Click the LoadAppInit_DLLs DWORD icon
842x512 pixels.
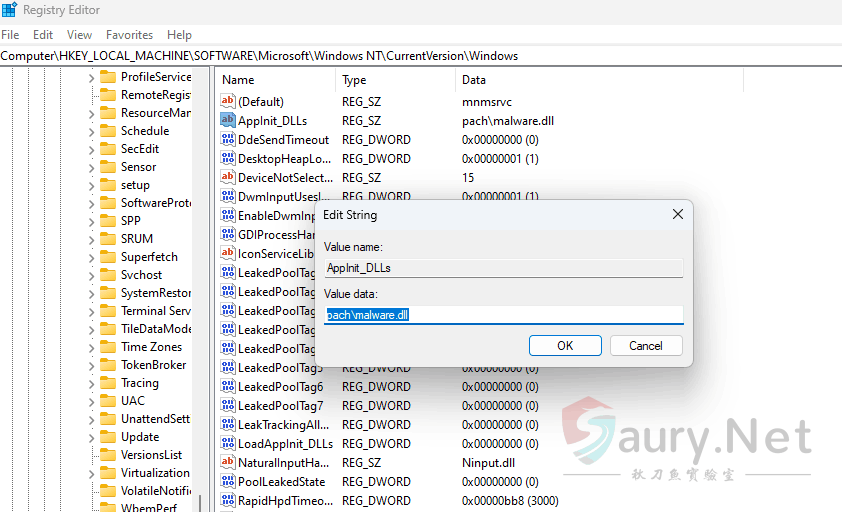click(227, 443)
